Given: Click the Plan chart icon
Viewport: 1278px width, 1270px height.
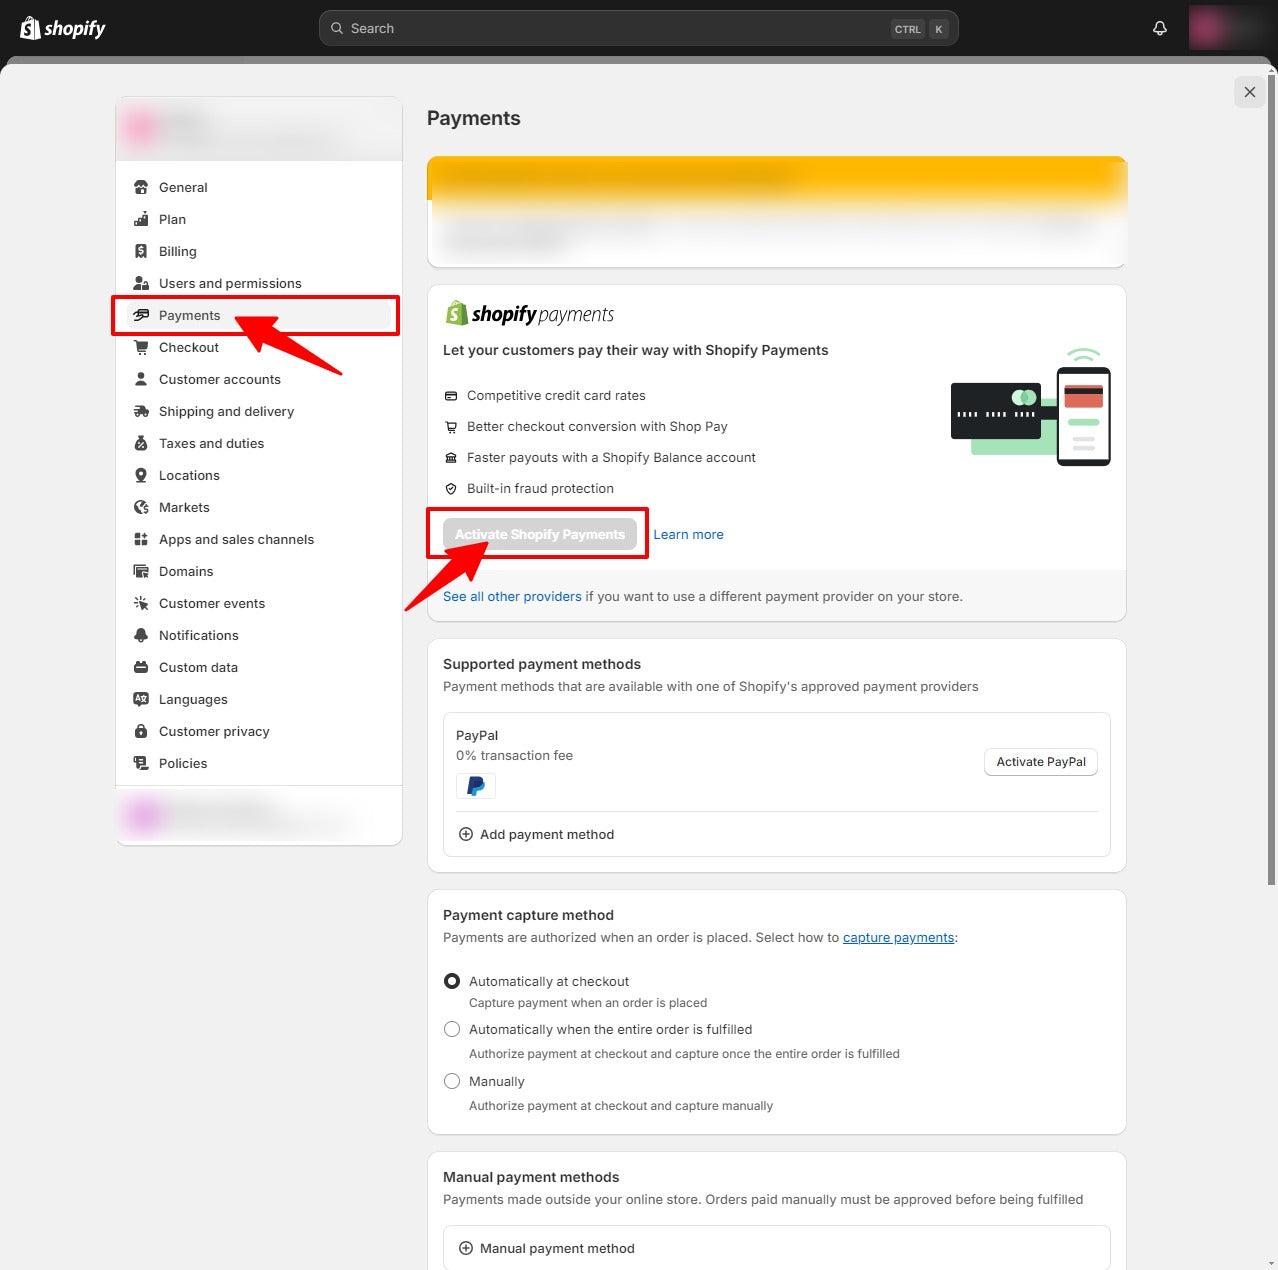Looking at the screenshot, I should (x=141, y=219).
